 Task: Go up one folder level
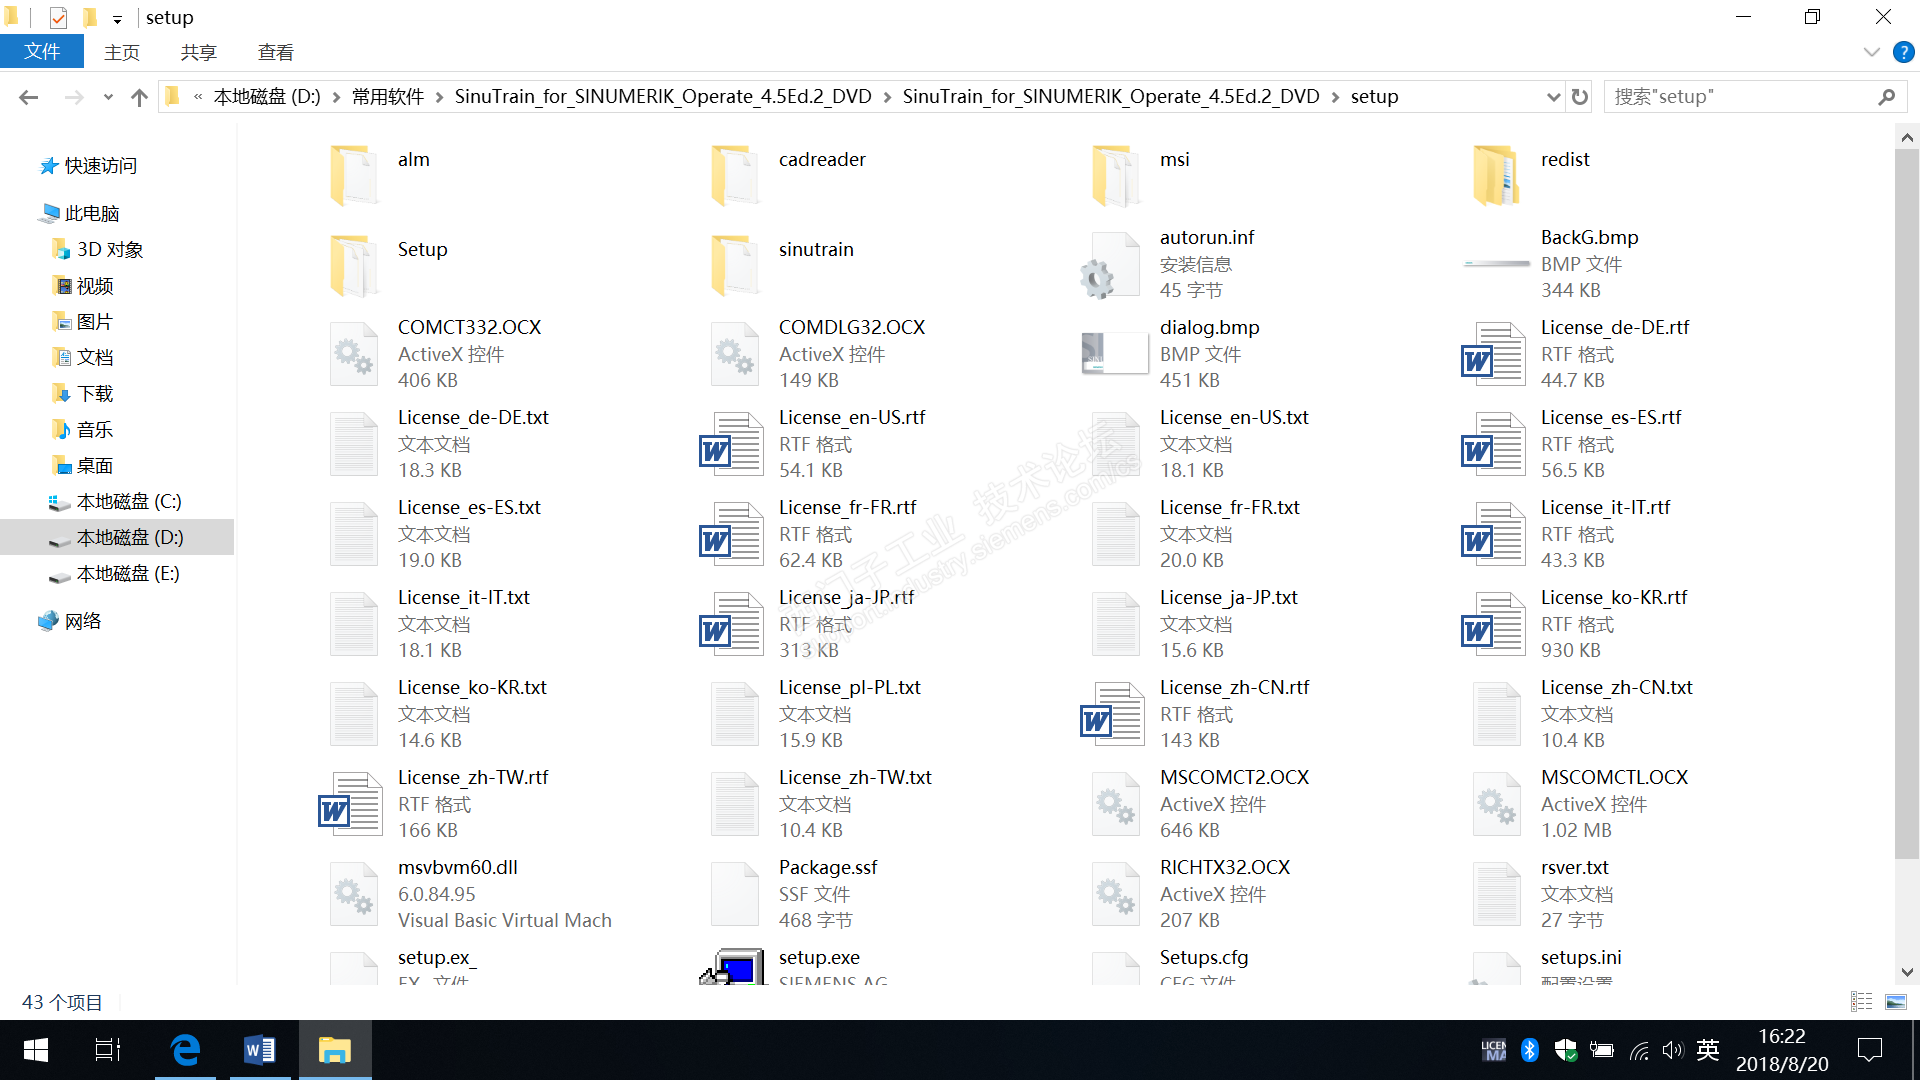click(x=139, y=97)
